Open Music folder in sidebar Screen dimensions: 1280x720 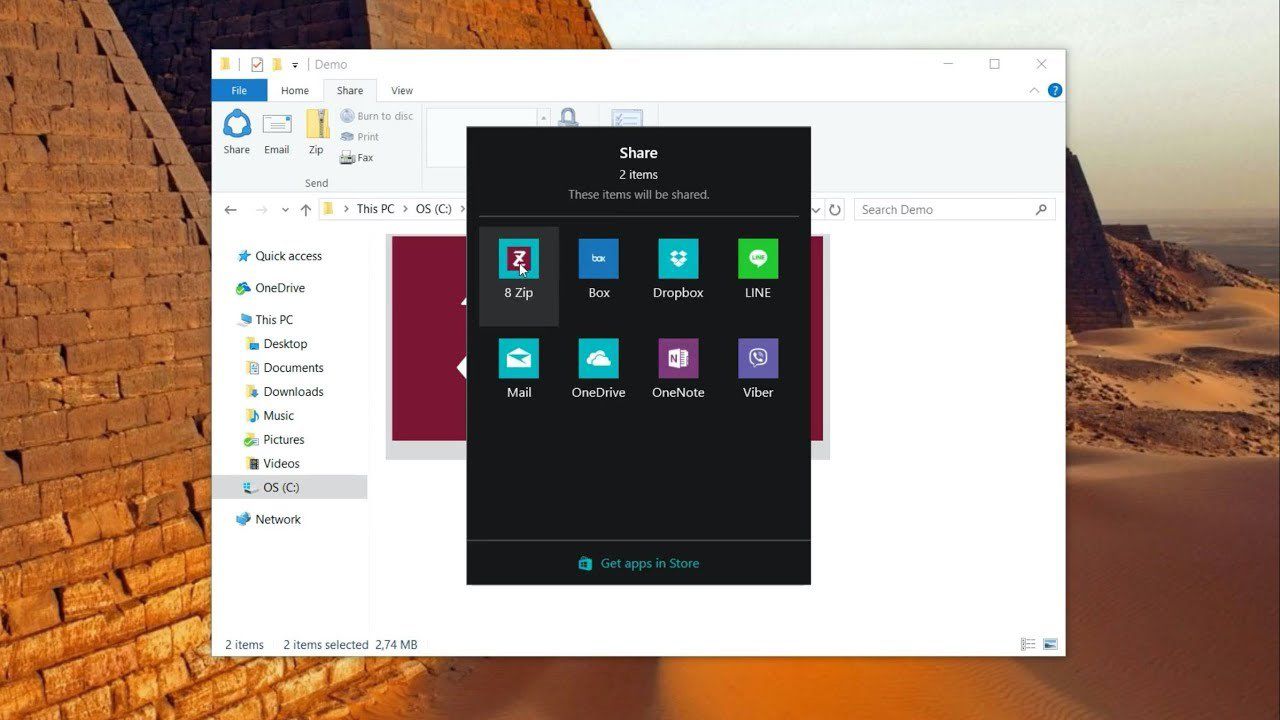270,416
